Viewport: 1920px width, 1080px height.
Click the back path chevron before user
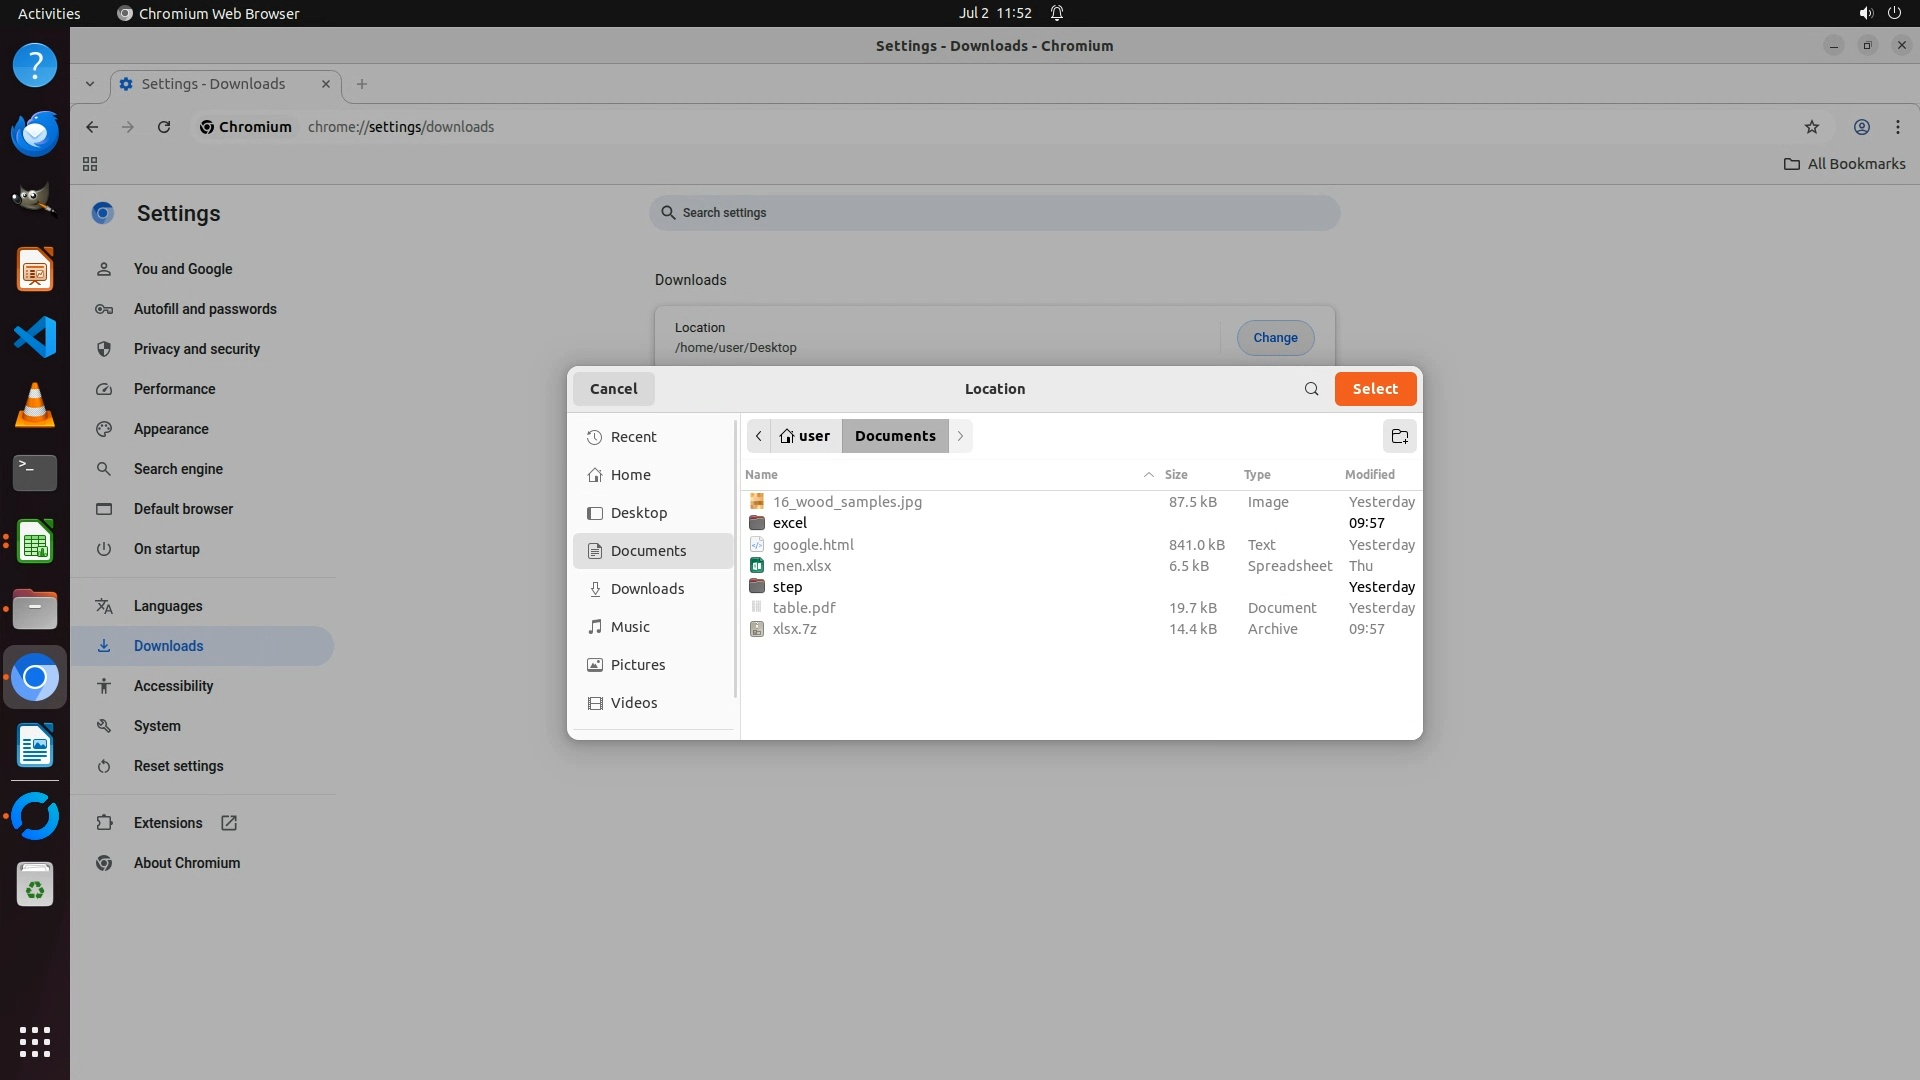(759, 436)
